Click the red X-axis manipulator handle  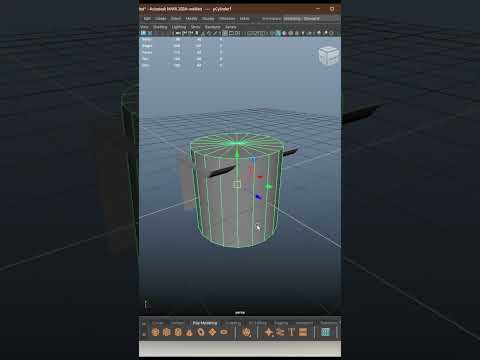coord(260,177)
